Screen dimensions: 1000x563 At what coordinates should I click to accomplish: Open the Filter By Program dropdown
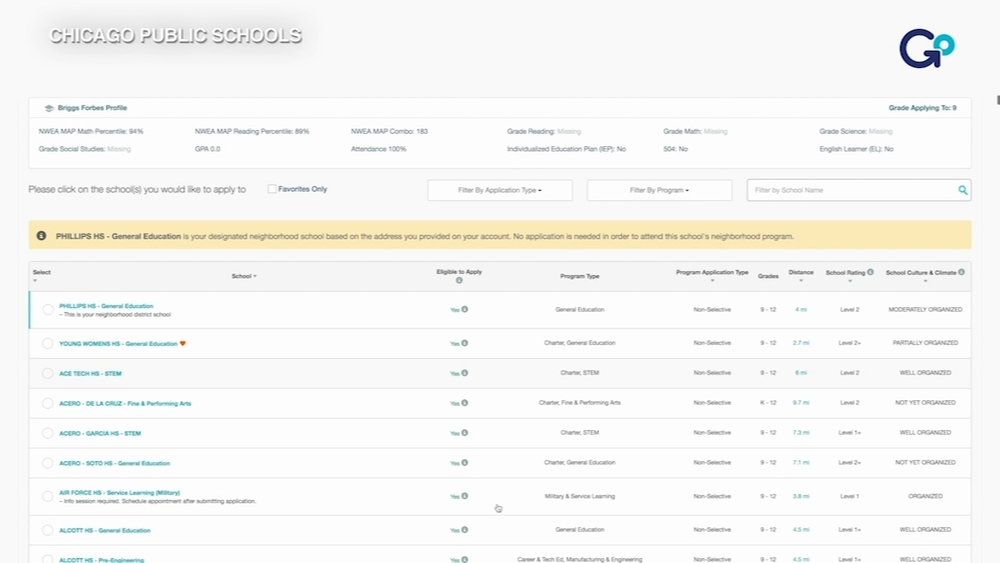[x=659, y=190]
